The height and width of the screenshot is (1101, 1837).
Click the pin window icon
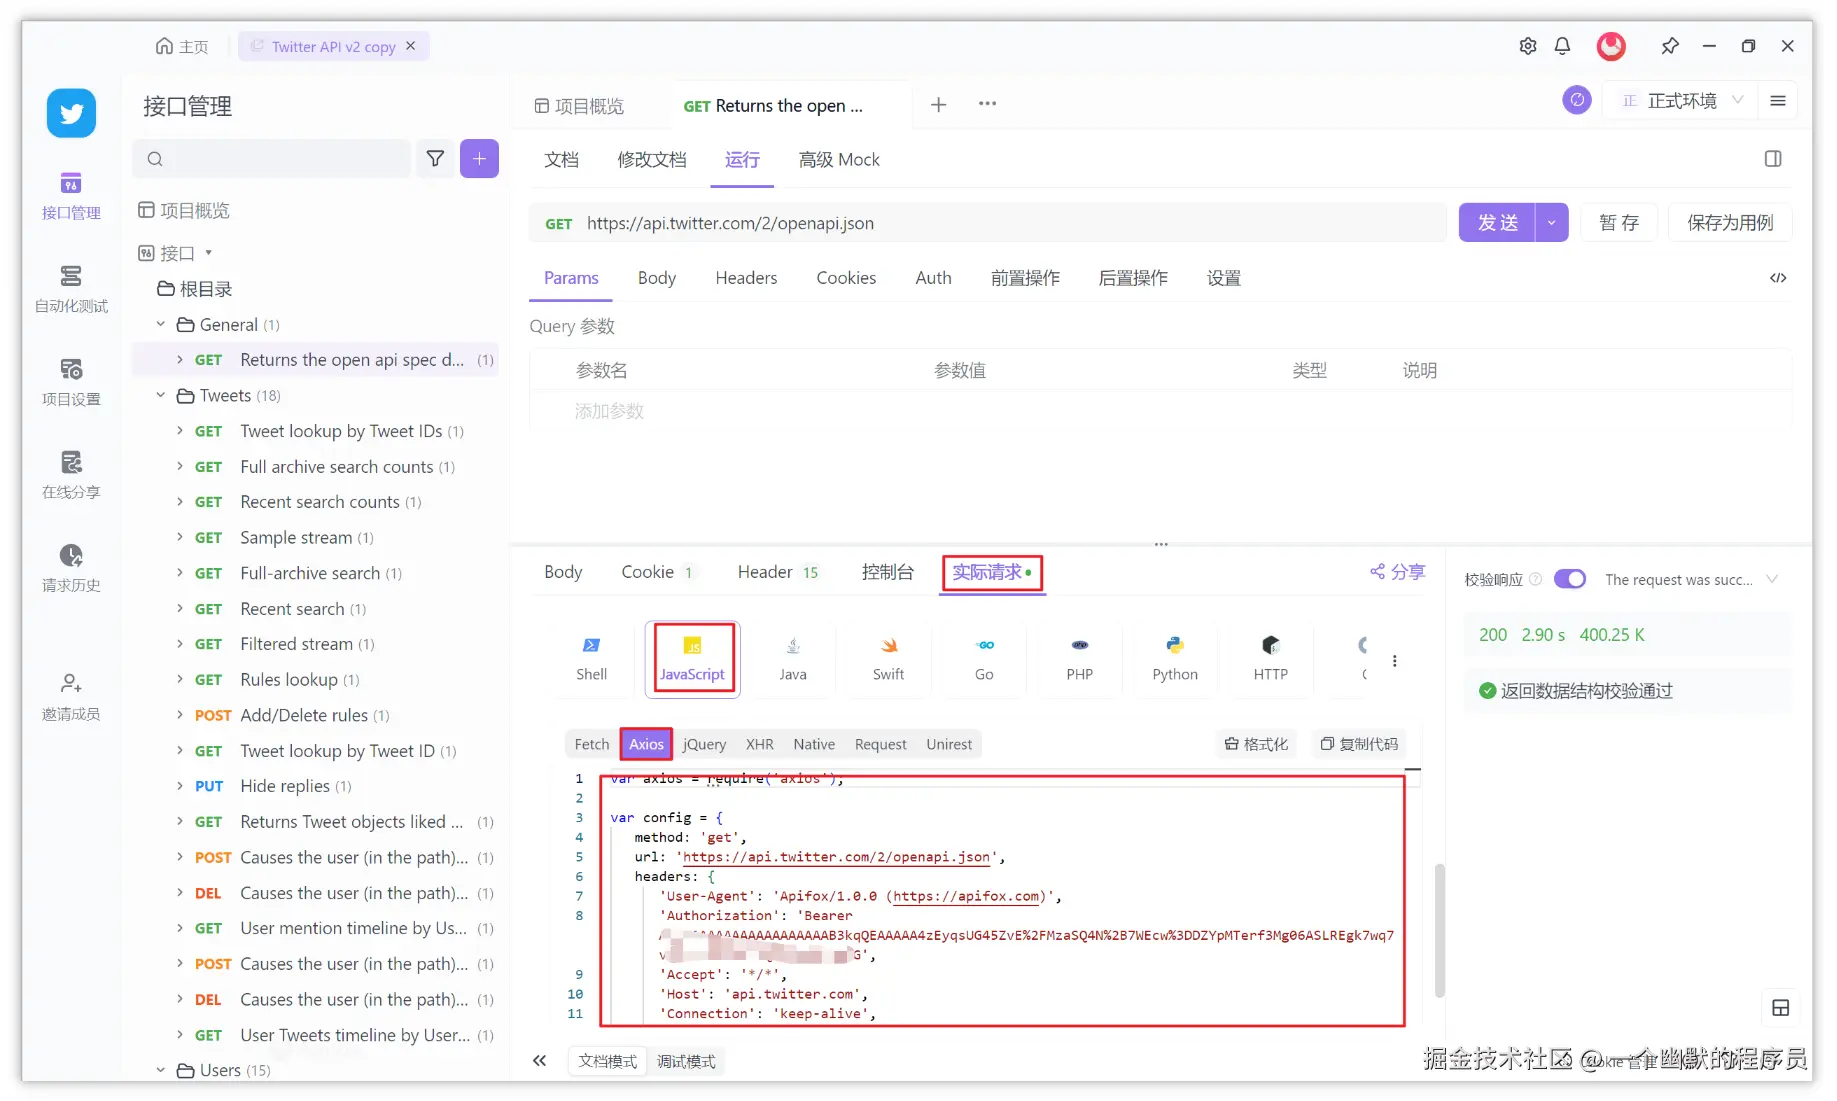coord(1669,46)
